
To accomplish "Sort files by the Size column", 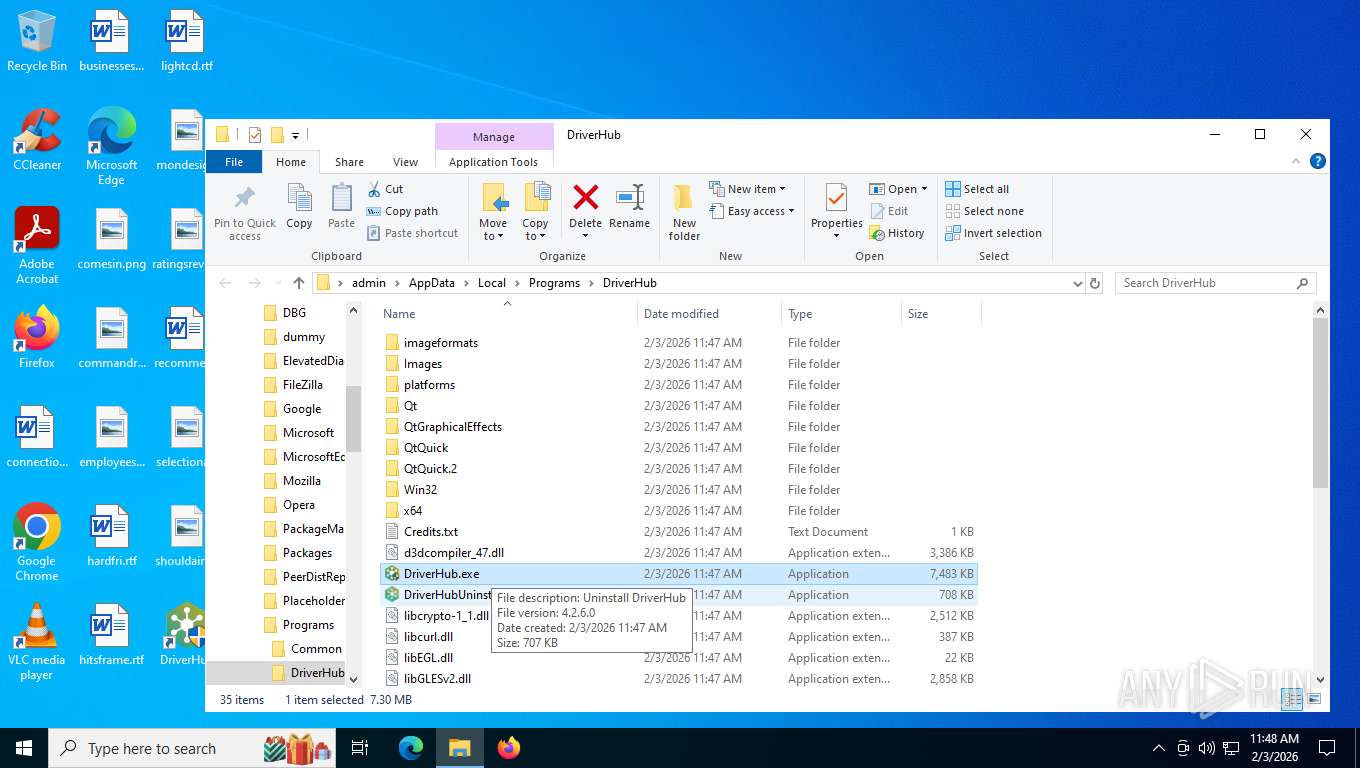I will click(941, 314).
